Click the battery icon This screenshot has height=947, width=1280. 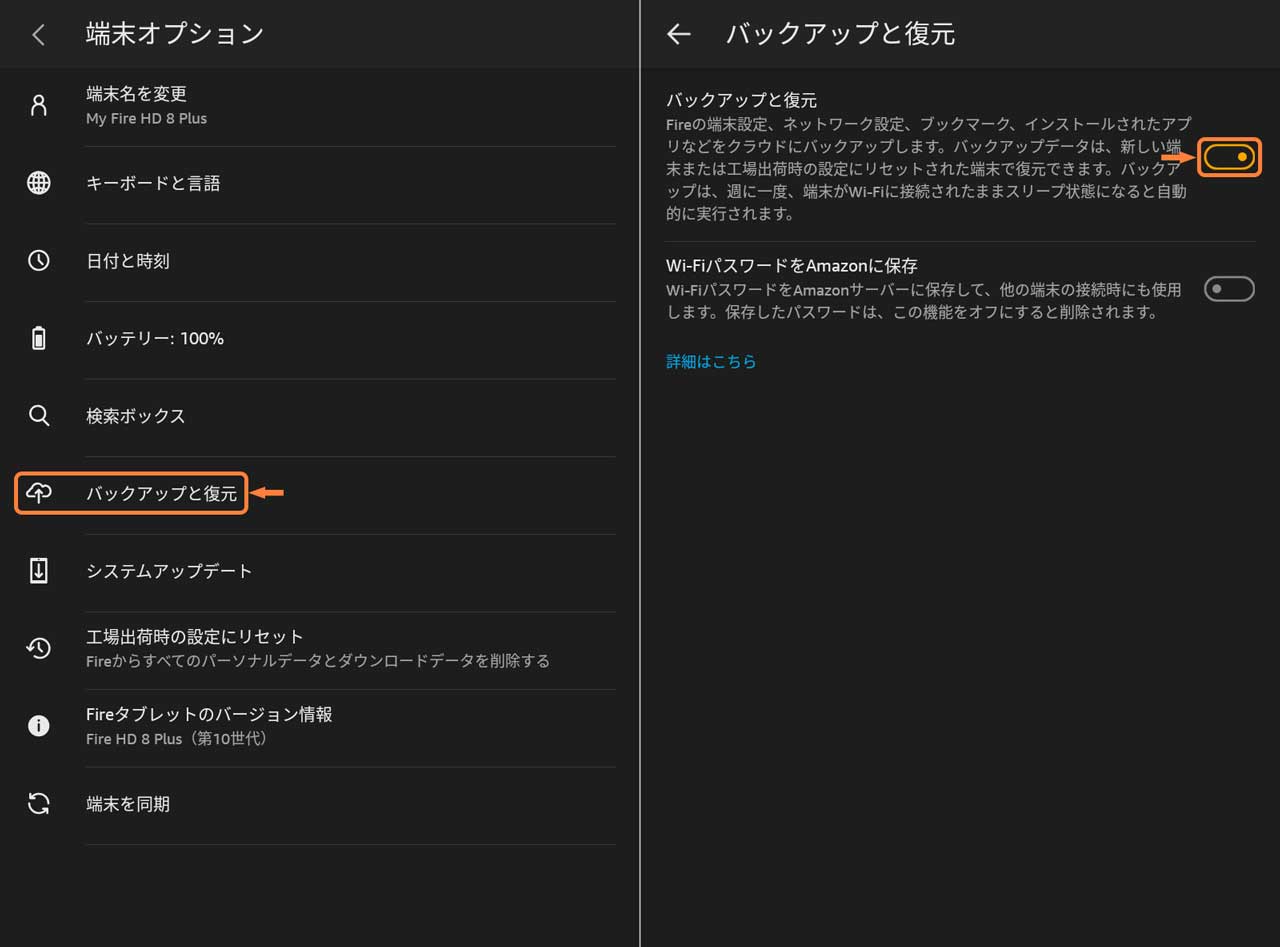click(38, 338)
